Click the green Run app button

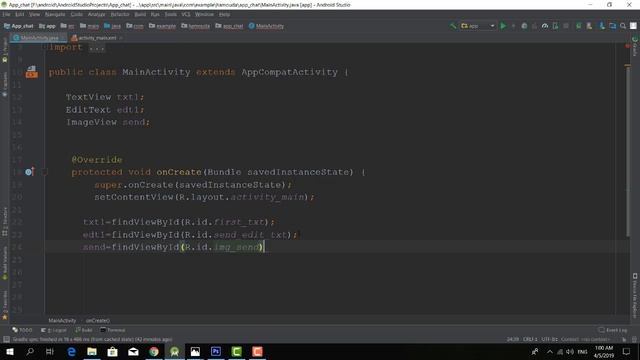click(503, 26)
